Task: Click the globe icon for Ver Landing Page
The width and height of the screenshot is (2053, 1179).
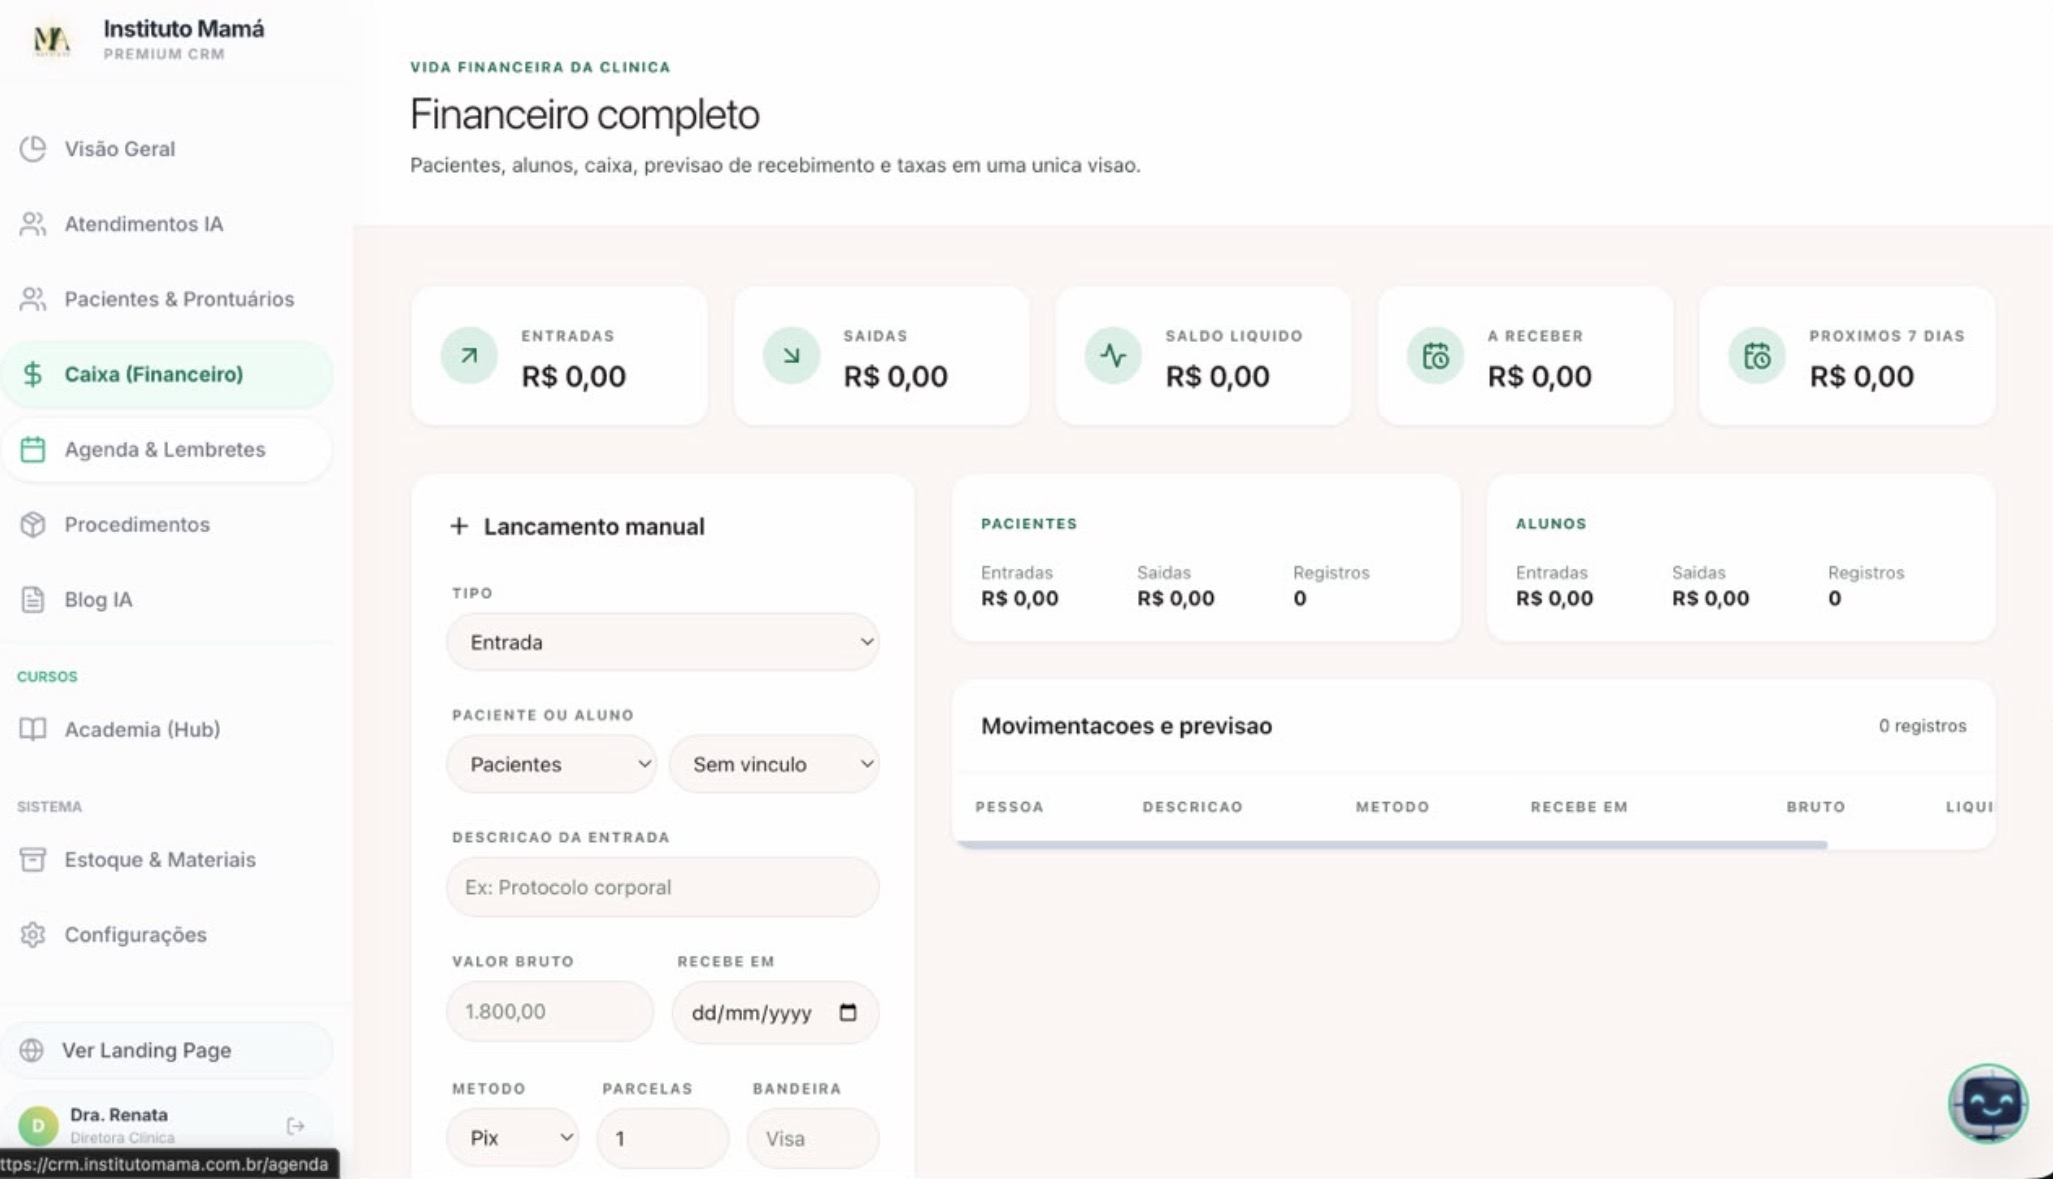Action: pyautogui.click(x=32, y=1050)
